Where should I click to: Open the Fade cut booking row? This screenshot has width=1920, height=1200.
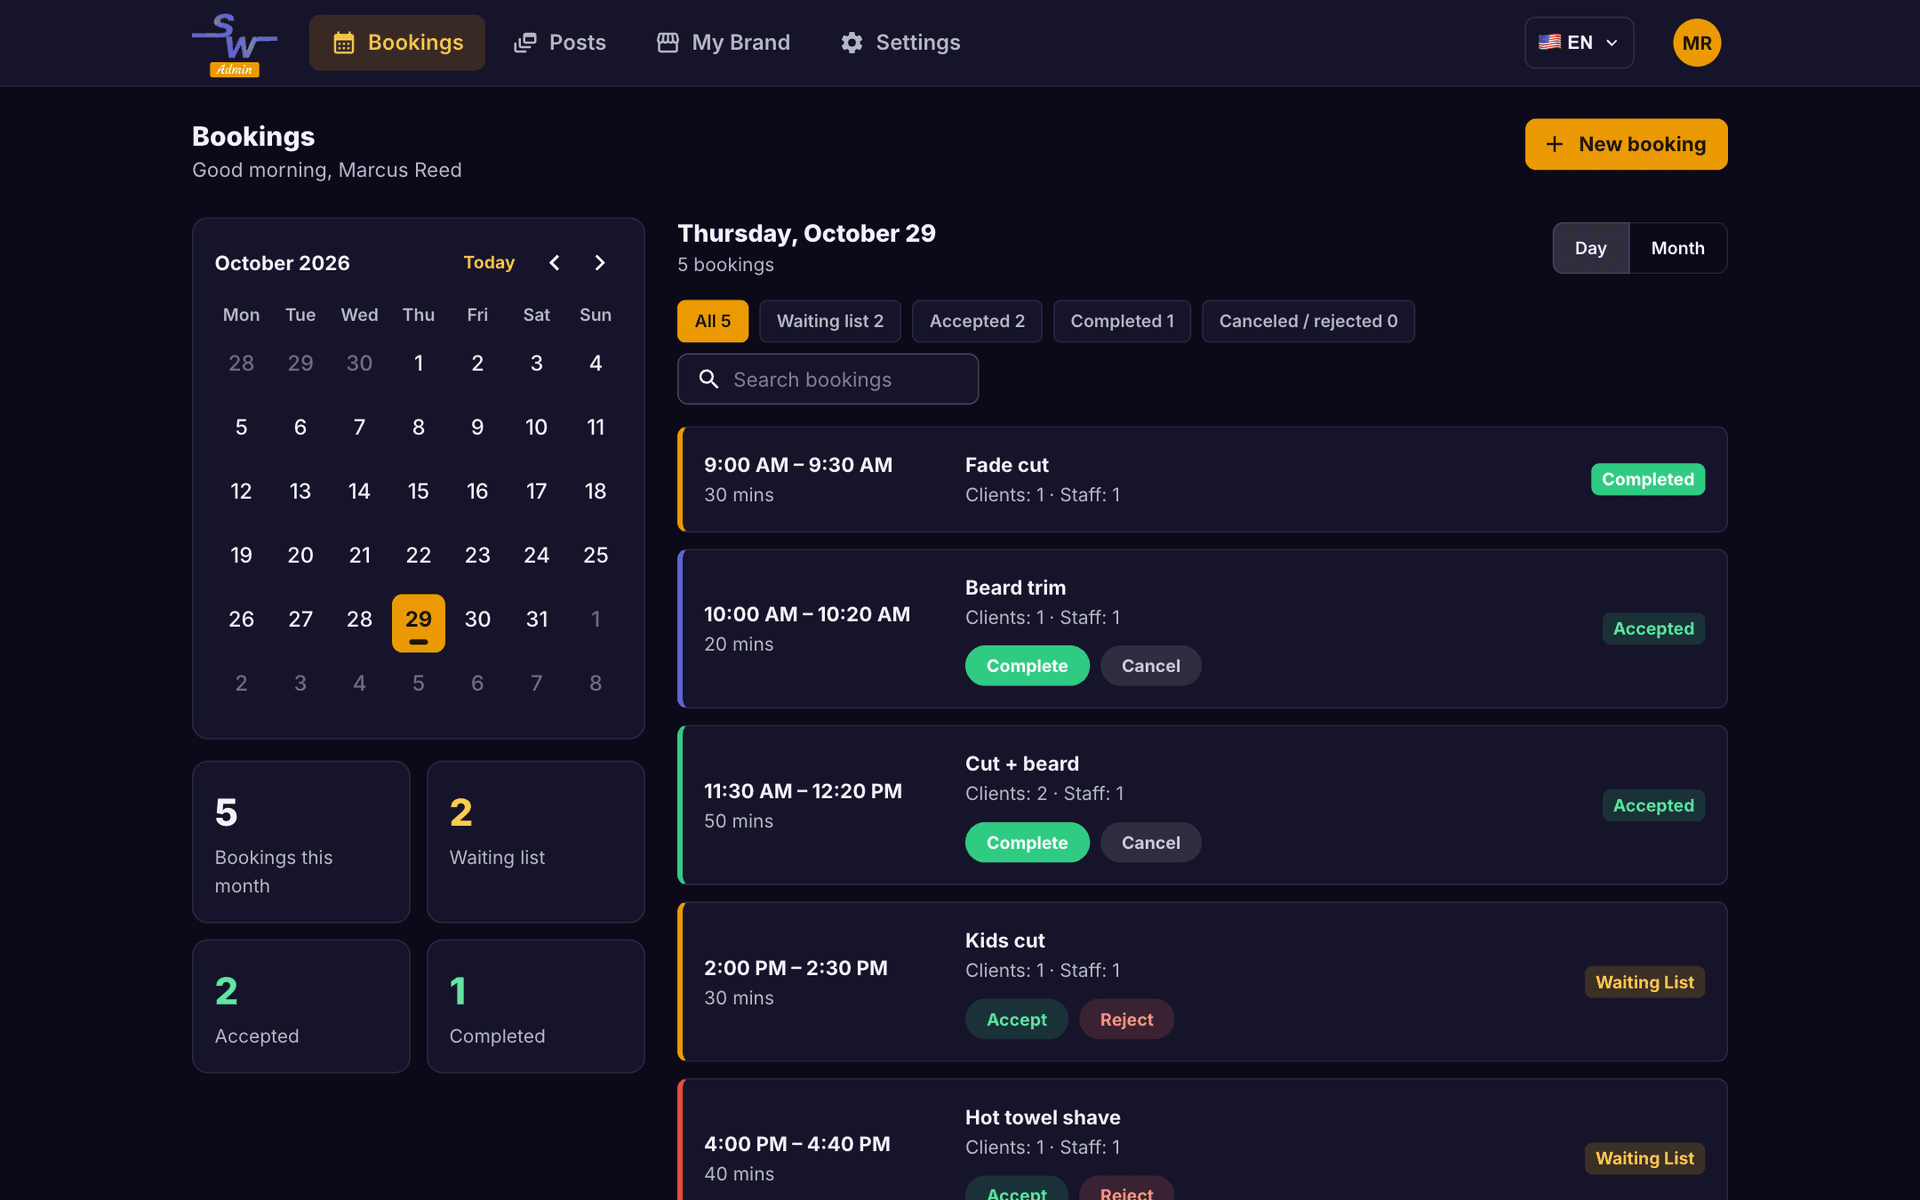(1202, 479)
